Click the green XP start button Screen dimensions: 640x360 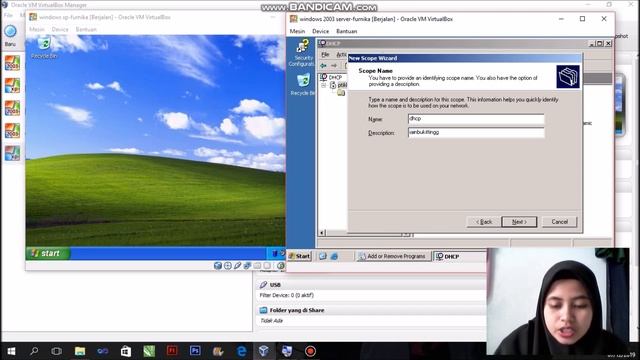47,253
